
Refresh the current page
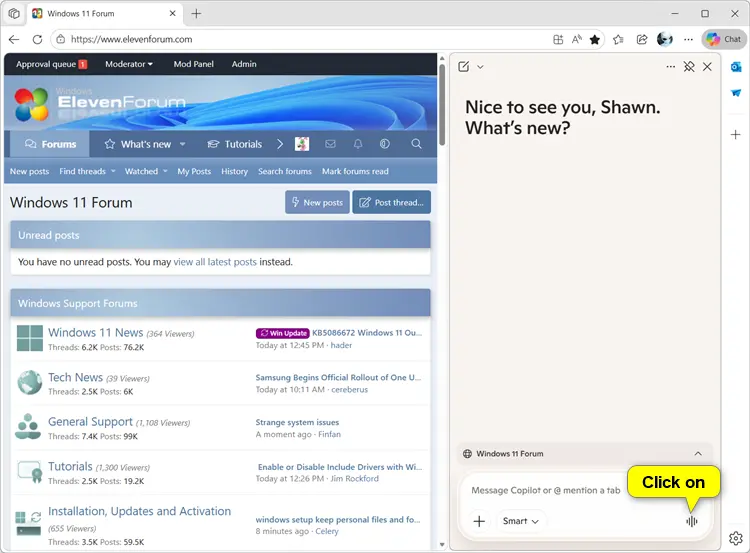click(37, 39)
